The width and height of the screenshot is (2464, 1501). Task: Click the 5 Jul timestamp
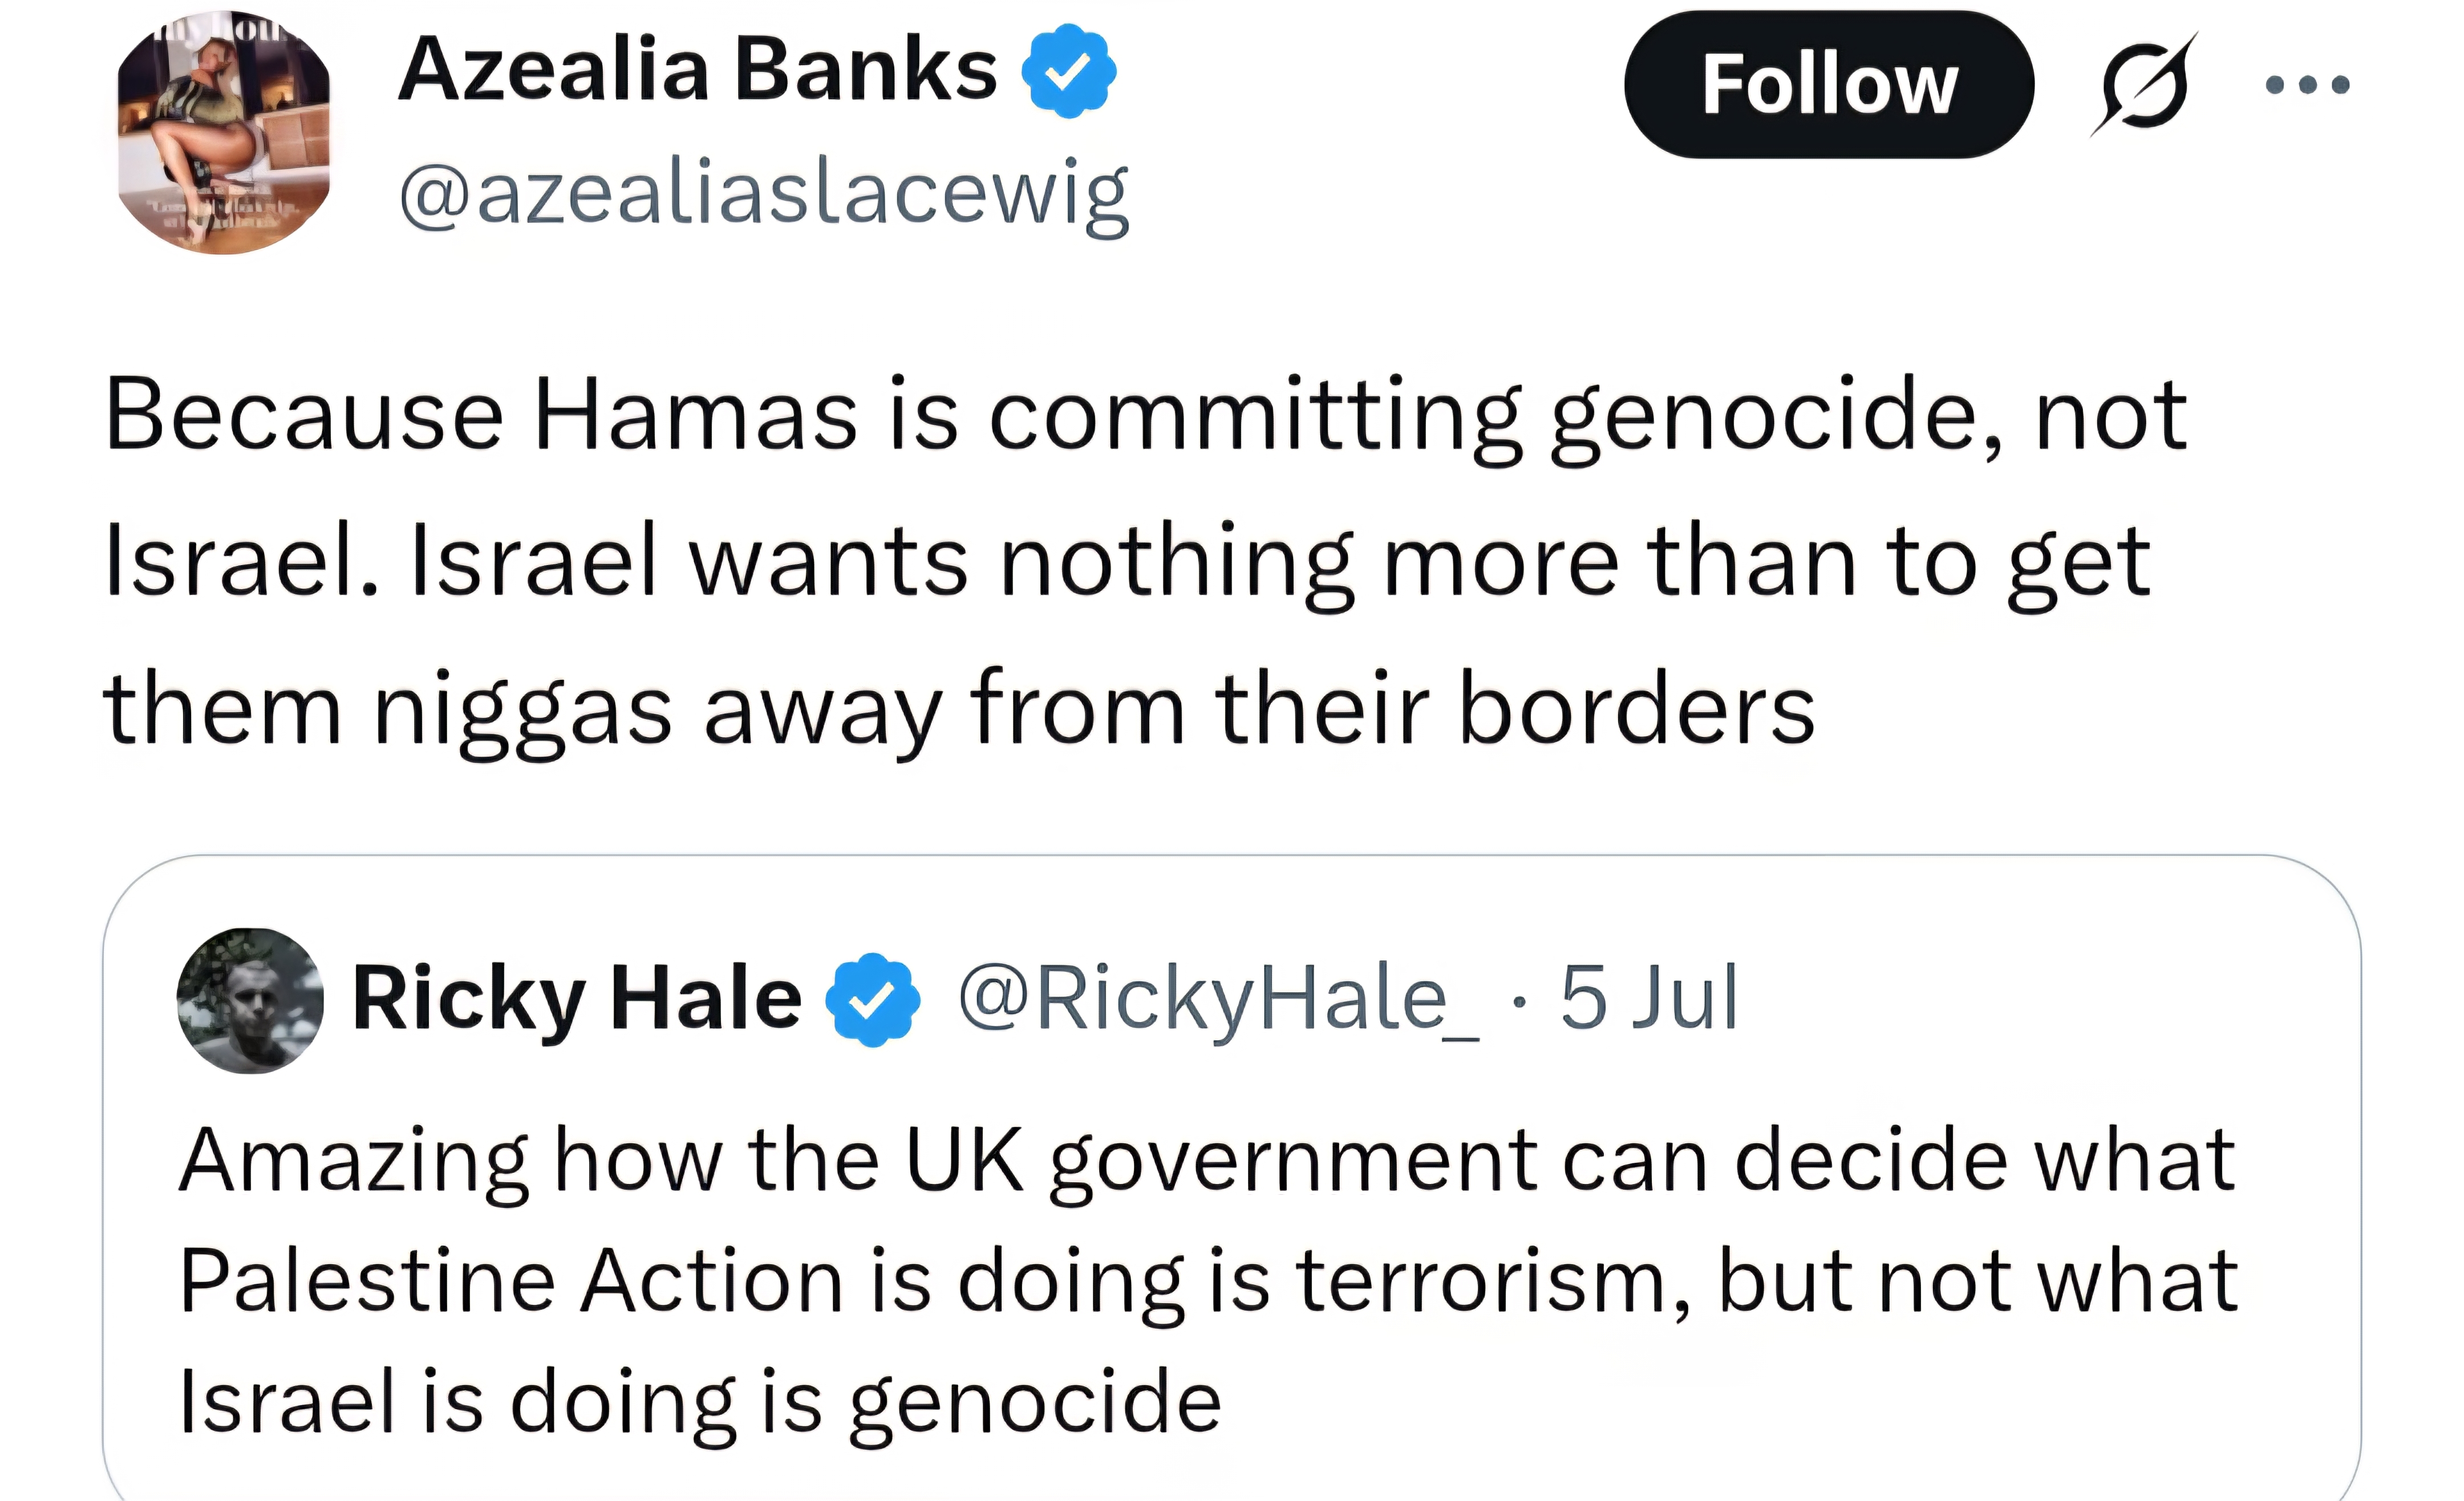(1649, 998)
